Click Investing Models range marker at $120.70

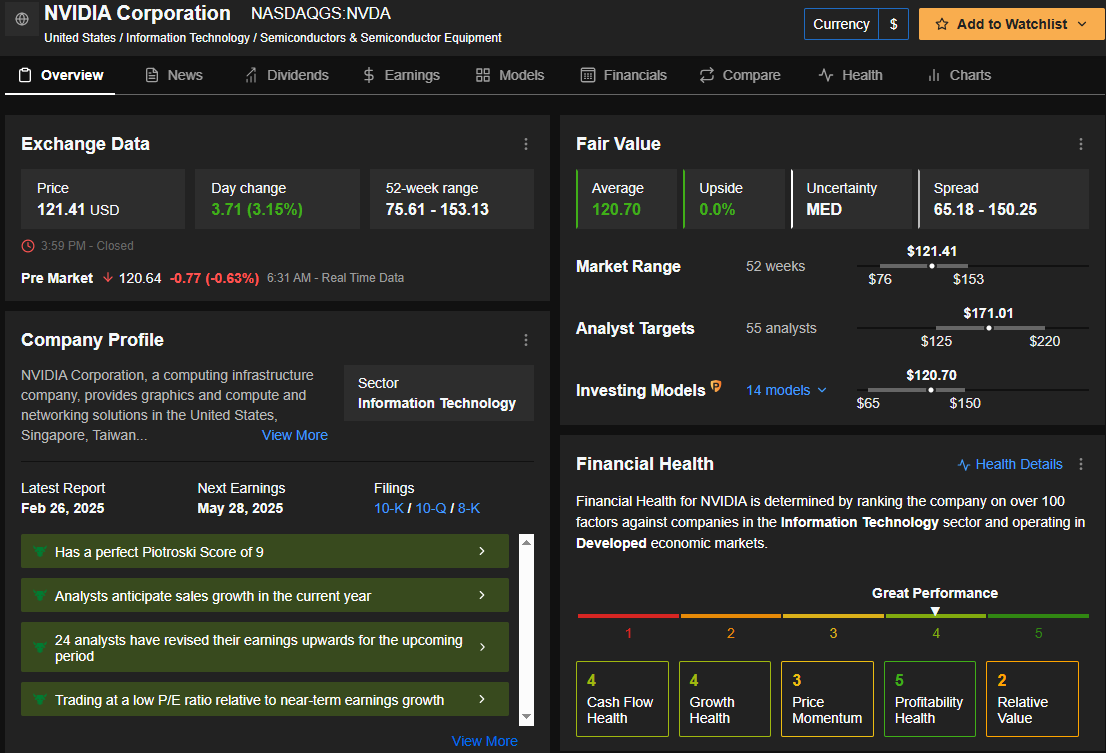(931, 390)
